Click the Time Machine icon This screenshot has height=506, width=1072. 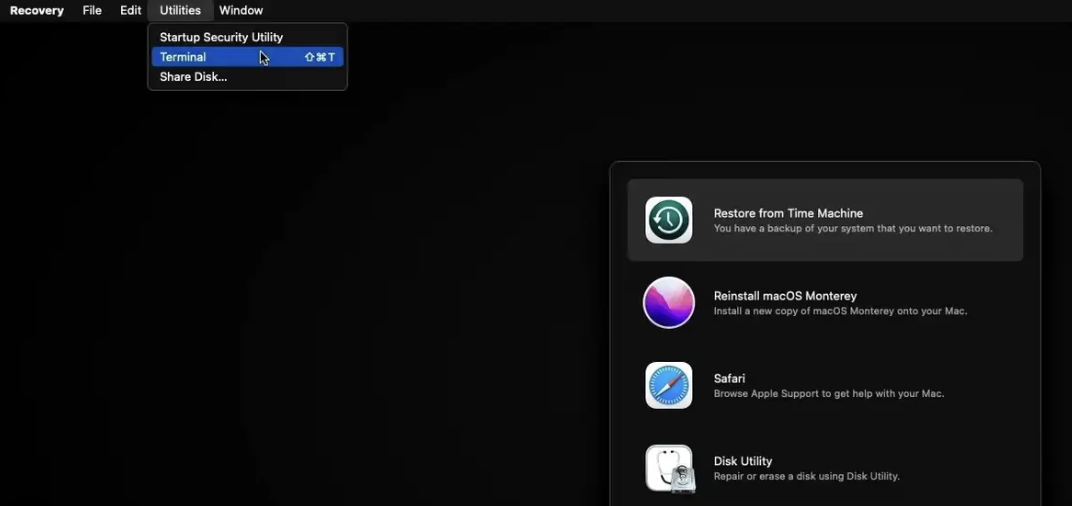click(669, 220)
